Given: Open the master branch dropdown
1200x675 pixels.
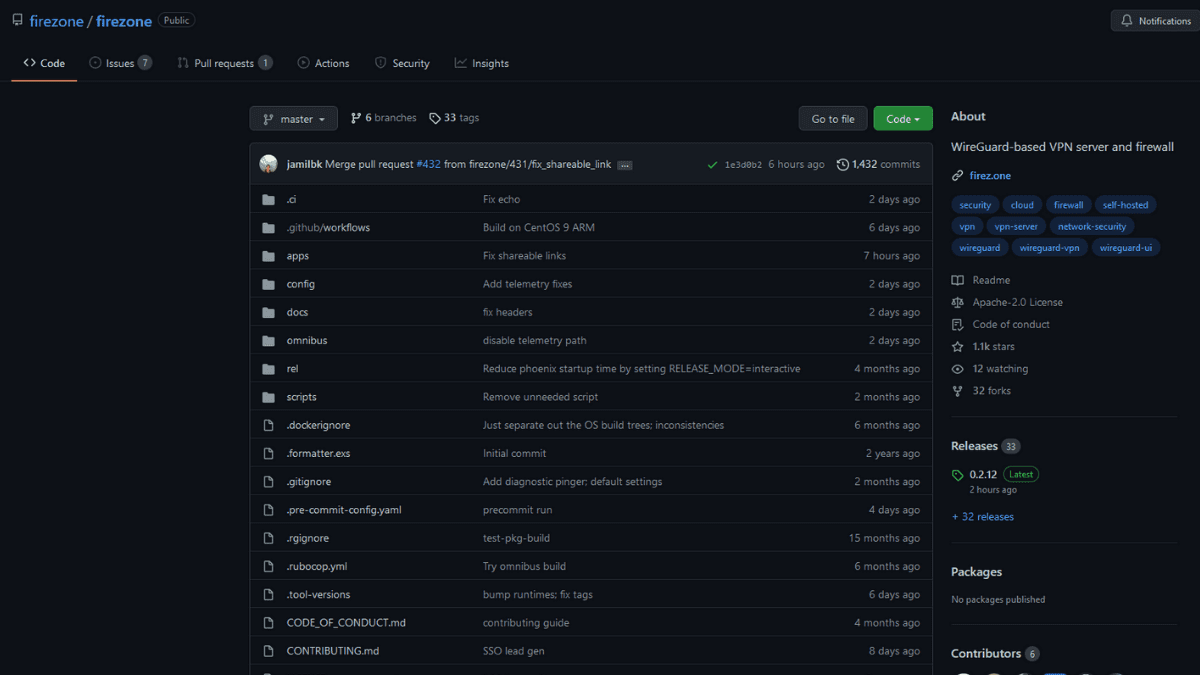Looking at the screenshot, I should (293, 118).
